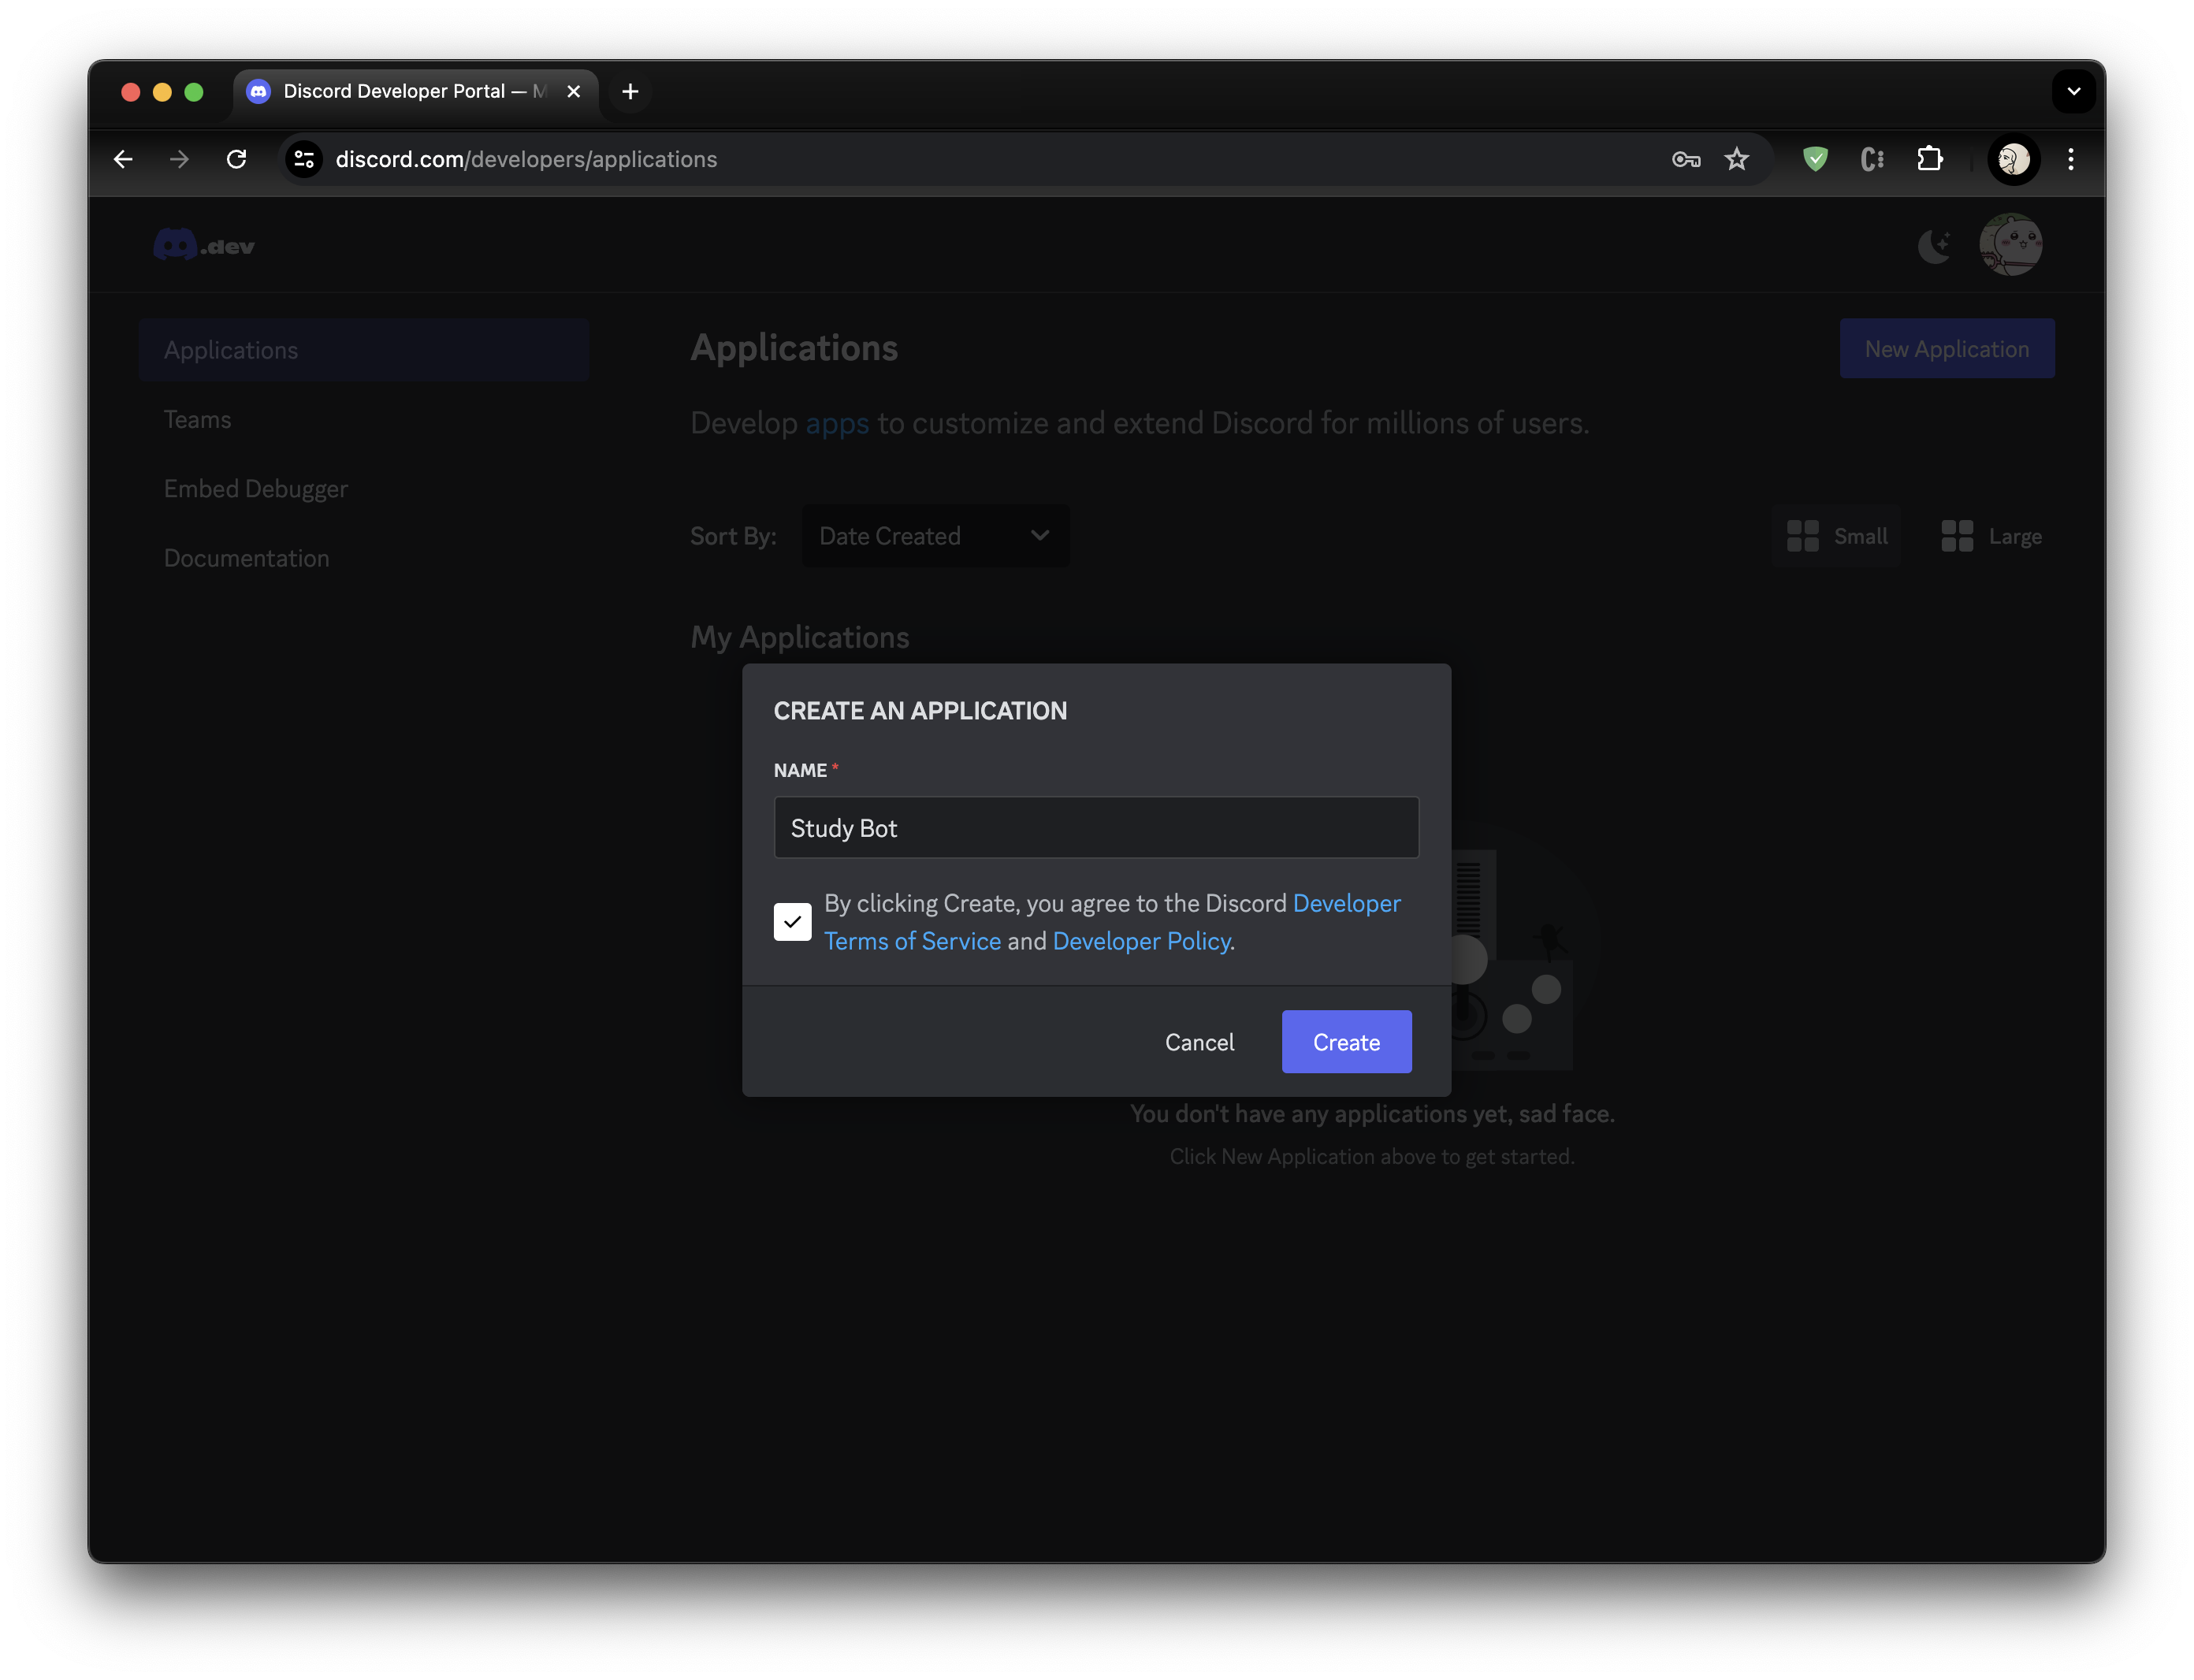Image resolution: width=2194 pixels, height=1680 pixels.
Task: Click the password key icon
Action: pyautogui.click(x=1686, y=159)
